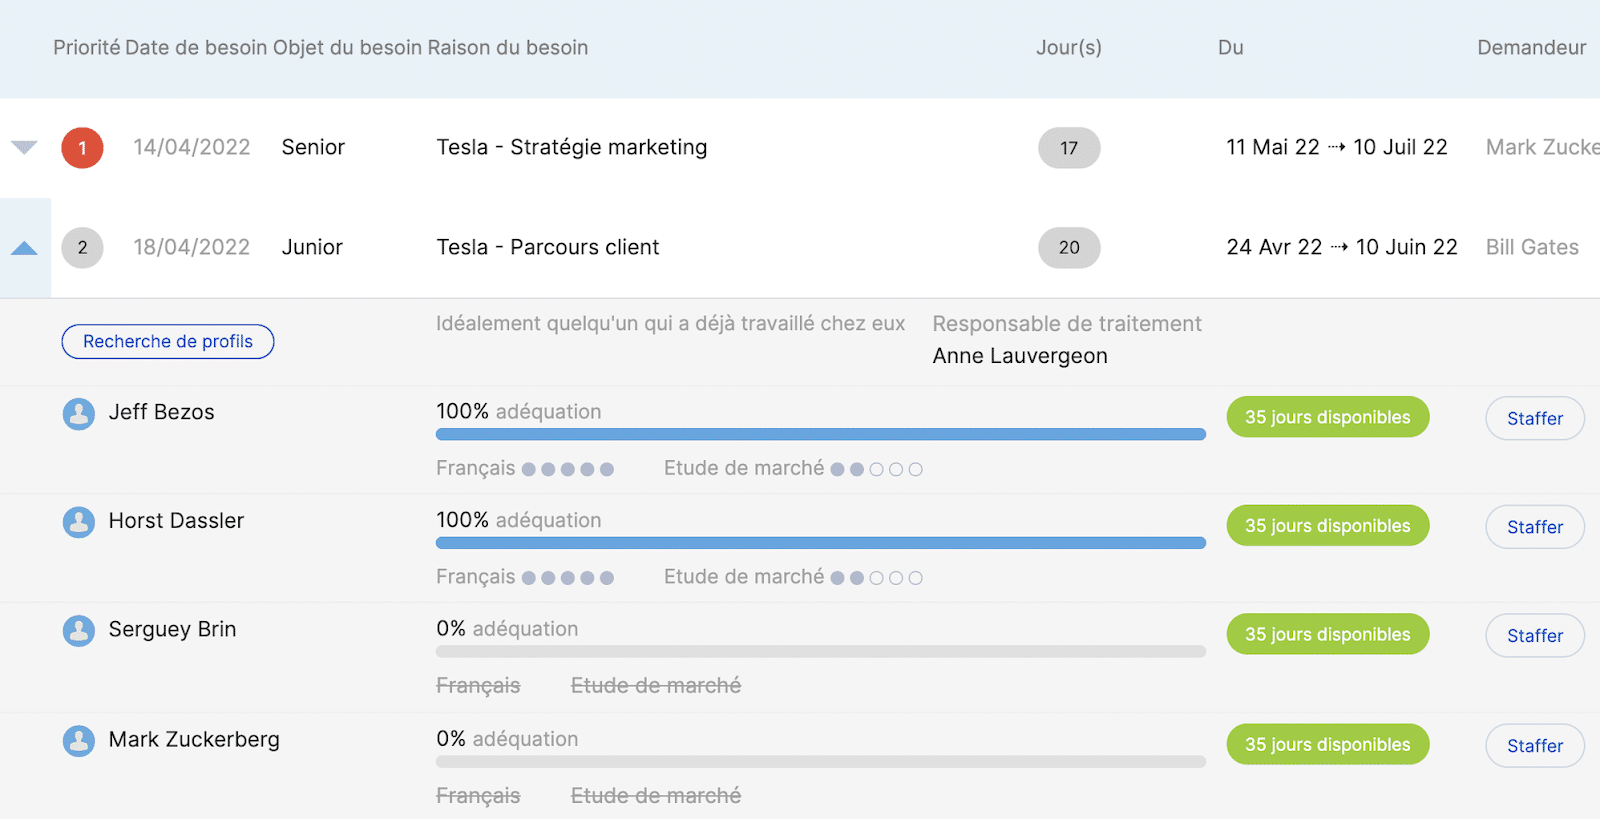
Task: Click the 17 days badge
Action: 1069,148
